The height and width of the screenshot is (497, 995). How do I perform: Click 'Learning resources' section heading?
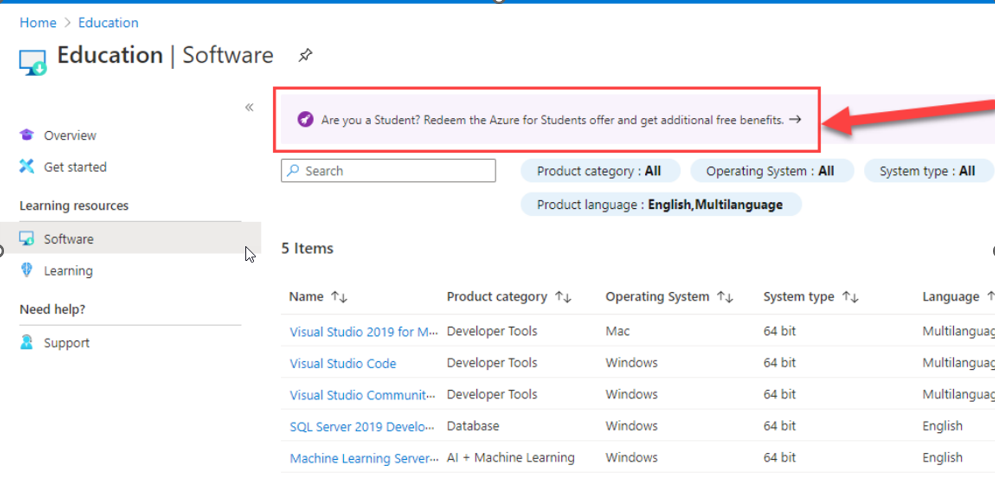click(74, 206)
